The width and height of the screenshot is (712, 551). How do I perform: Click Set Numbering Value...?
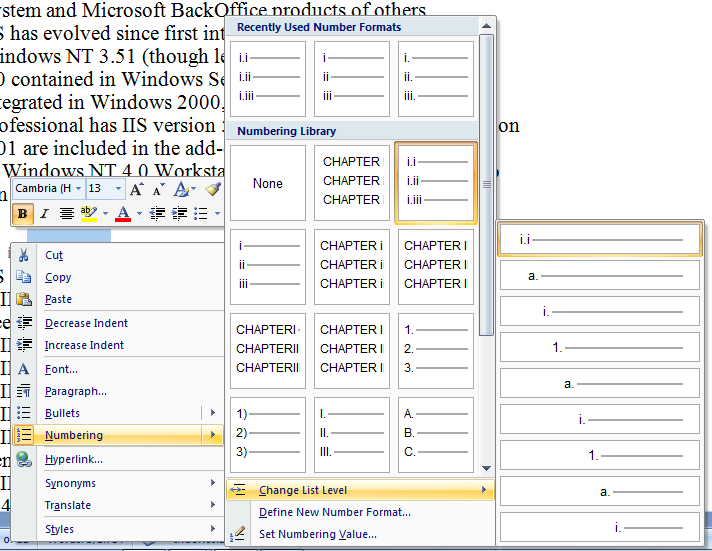(318, 534)
